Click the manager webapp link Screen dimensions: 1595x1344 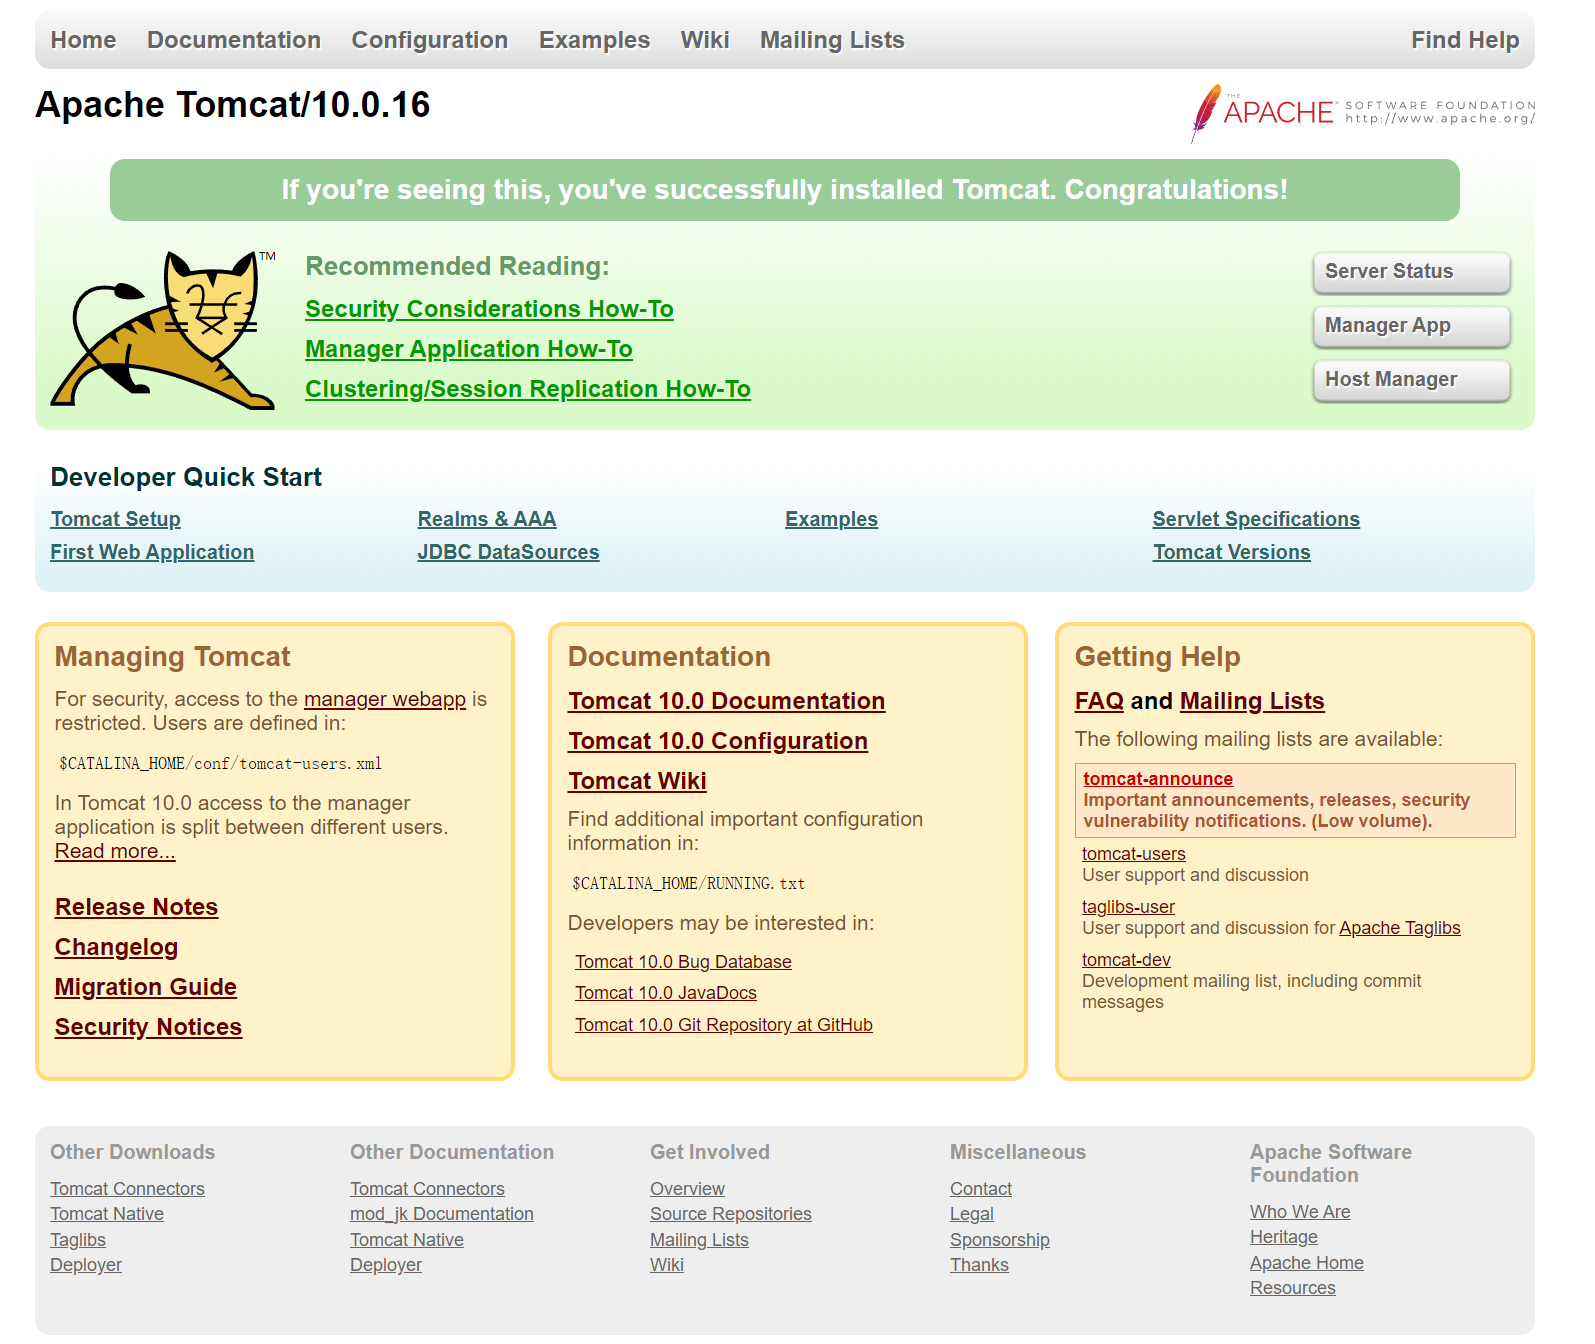[x=385, y=699]
